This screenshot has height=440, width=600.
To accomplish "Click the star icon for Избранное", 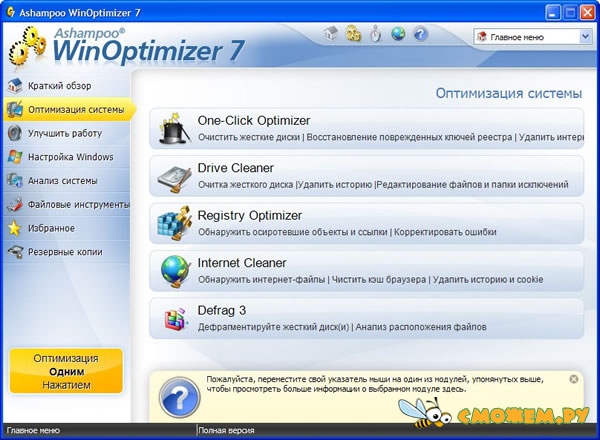I will 15,228.
